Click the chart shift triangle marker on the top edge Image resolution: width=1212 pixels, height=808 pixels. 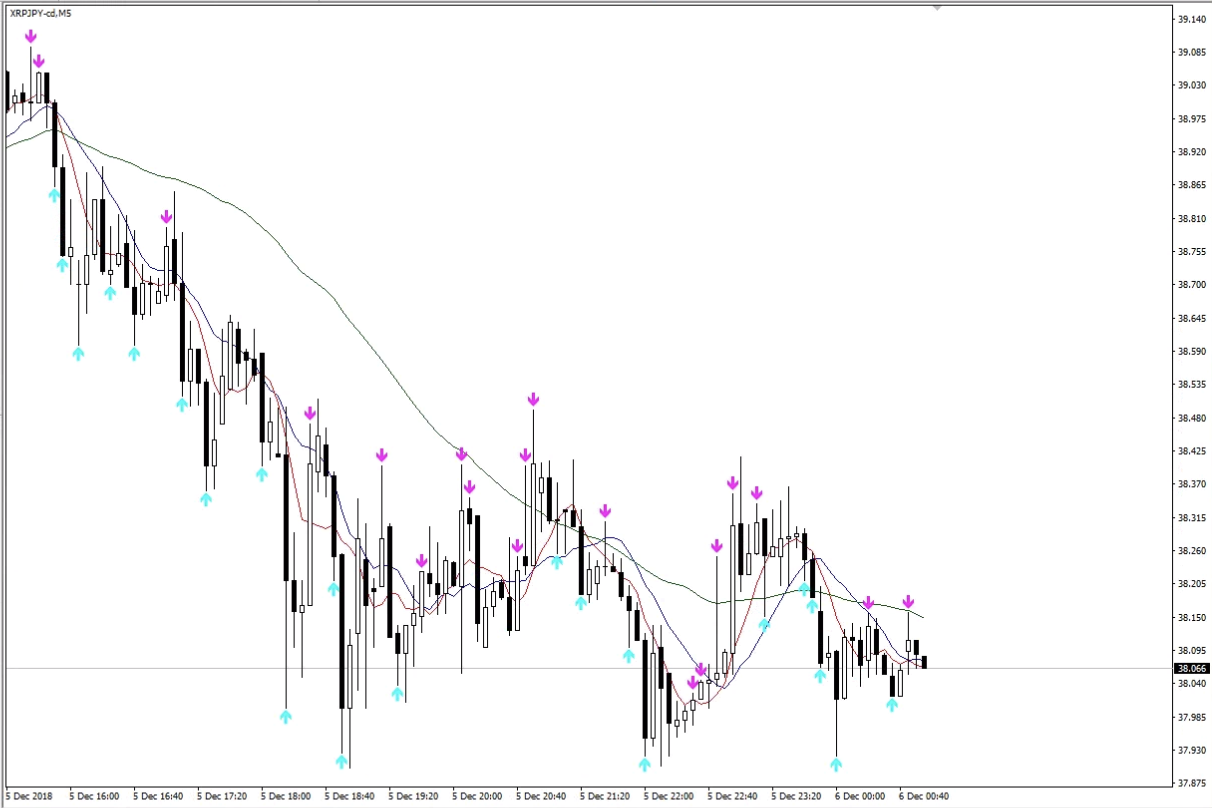(937, 7)
